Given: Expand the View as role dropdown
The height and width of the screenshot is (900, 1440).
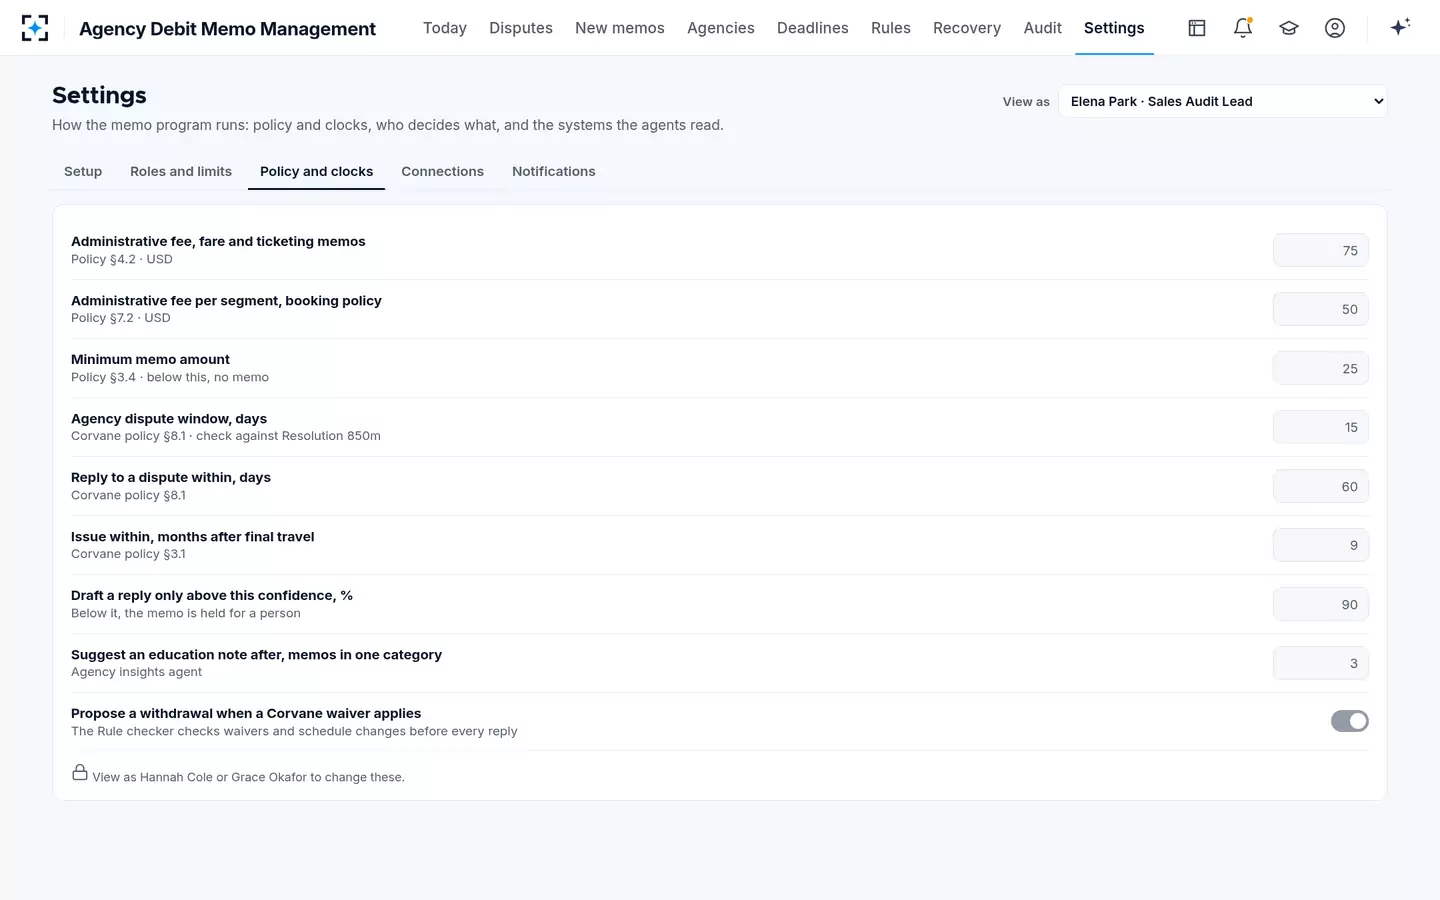Looking at the screenshot, I should (1223, 101).
